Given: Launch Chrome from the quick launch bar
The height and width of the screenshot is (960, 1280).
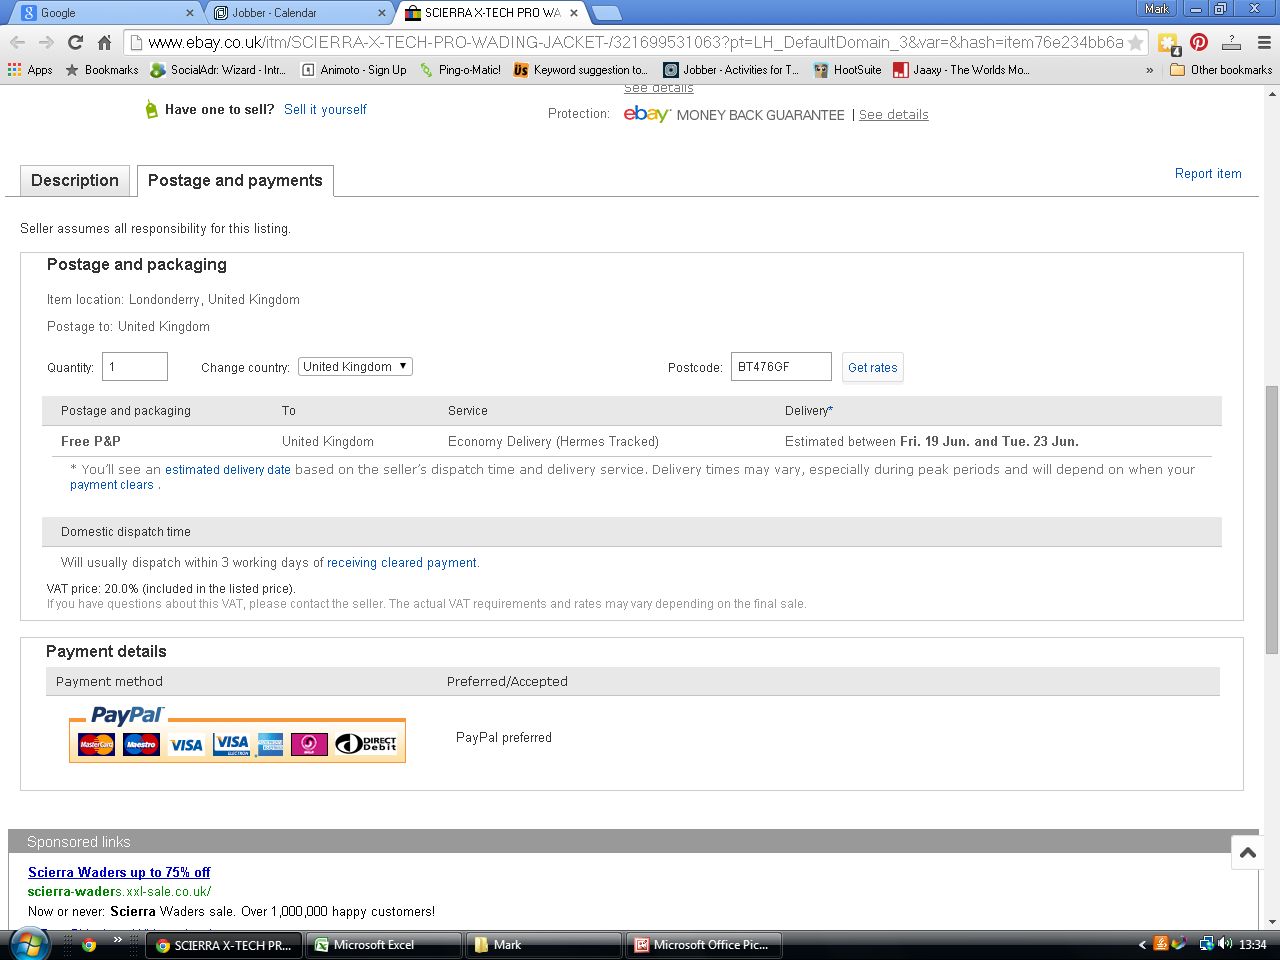Looking at the screenshot, I should pos(88,944).
